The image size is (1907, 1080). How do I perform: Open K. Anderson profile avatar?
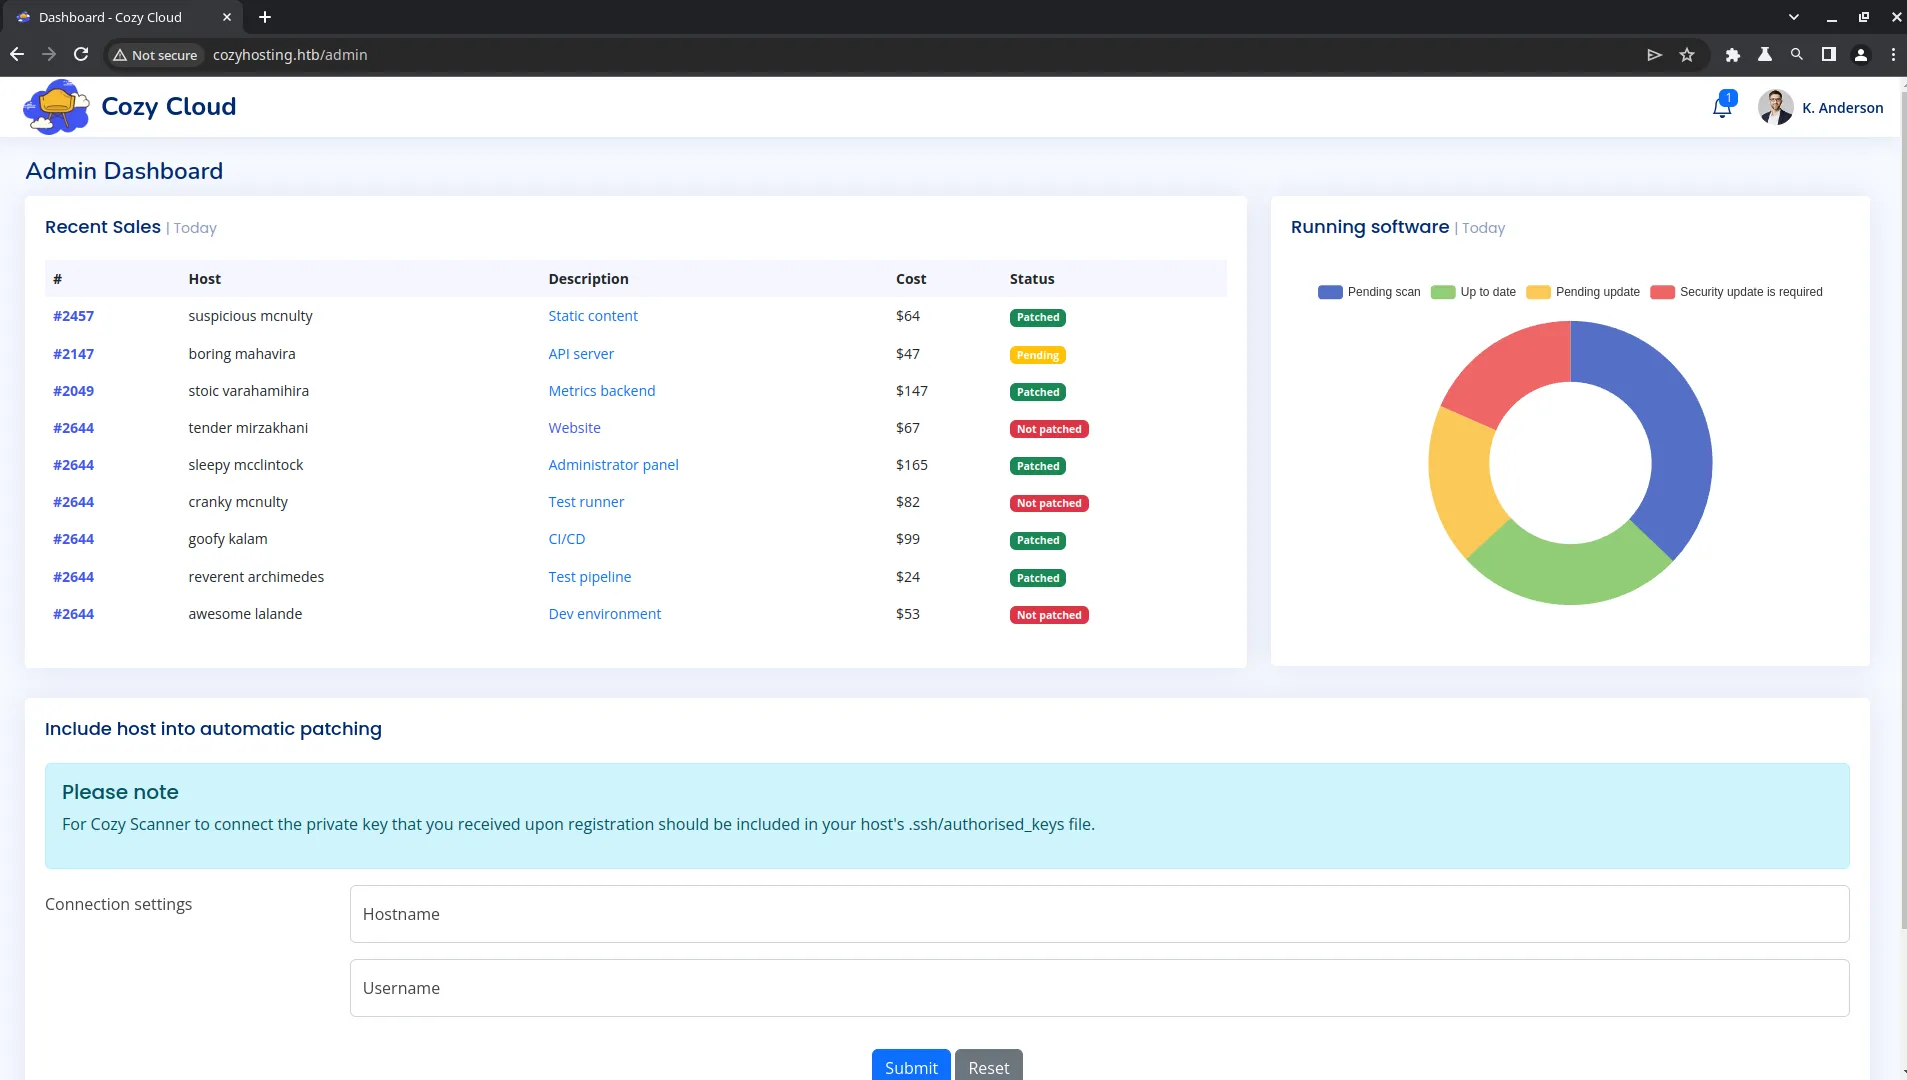1775,107
